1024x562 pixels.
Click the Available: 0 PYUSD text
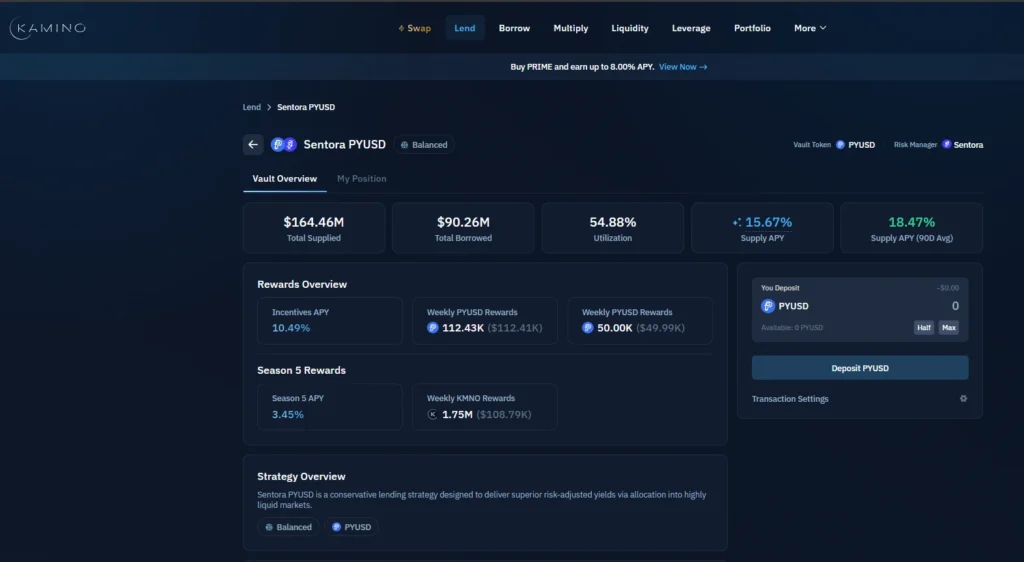pos(792,328)
